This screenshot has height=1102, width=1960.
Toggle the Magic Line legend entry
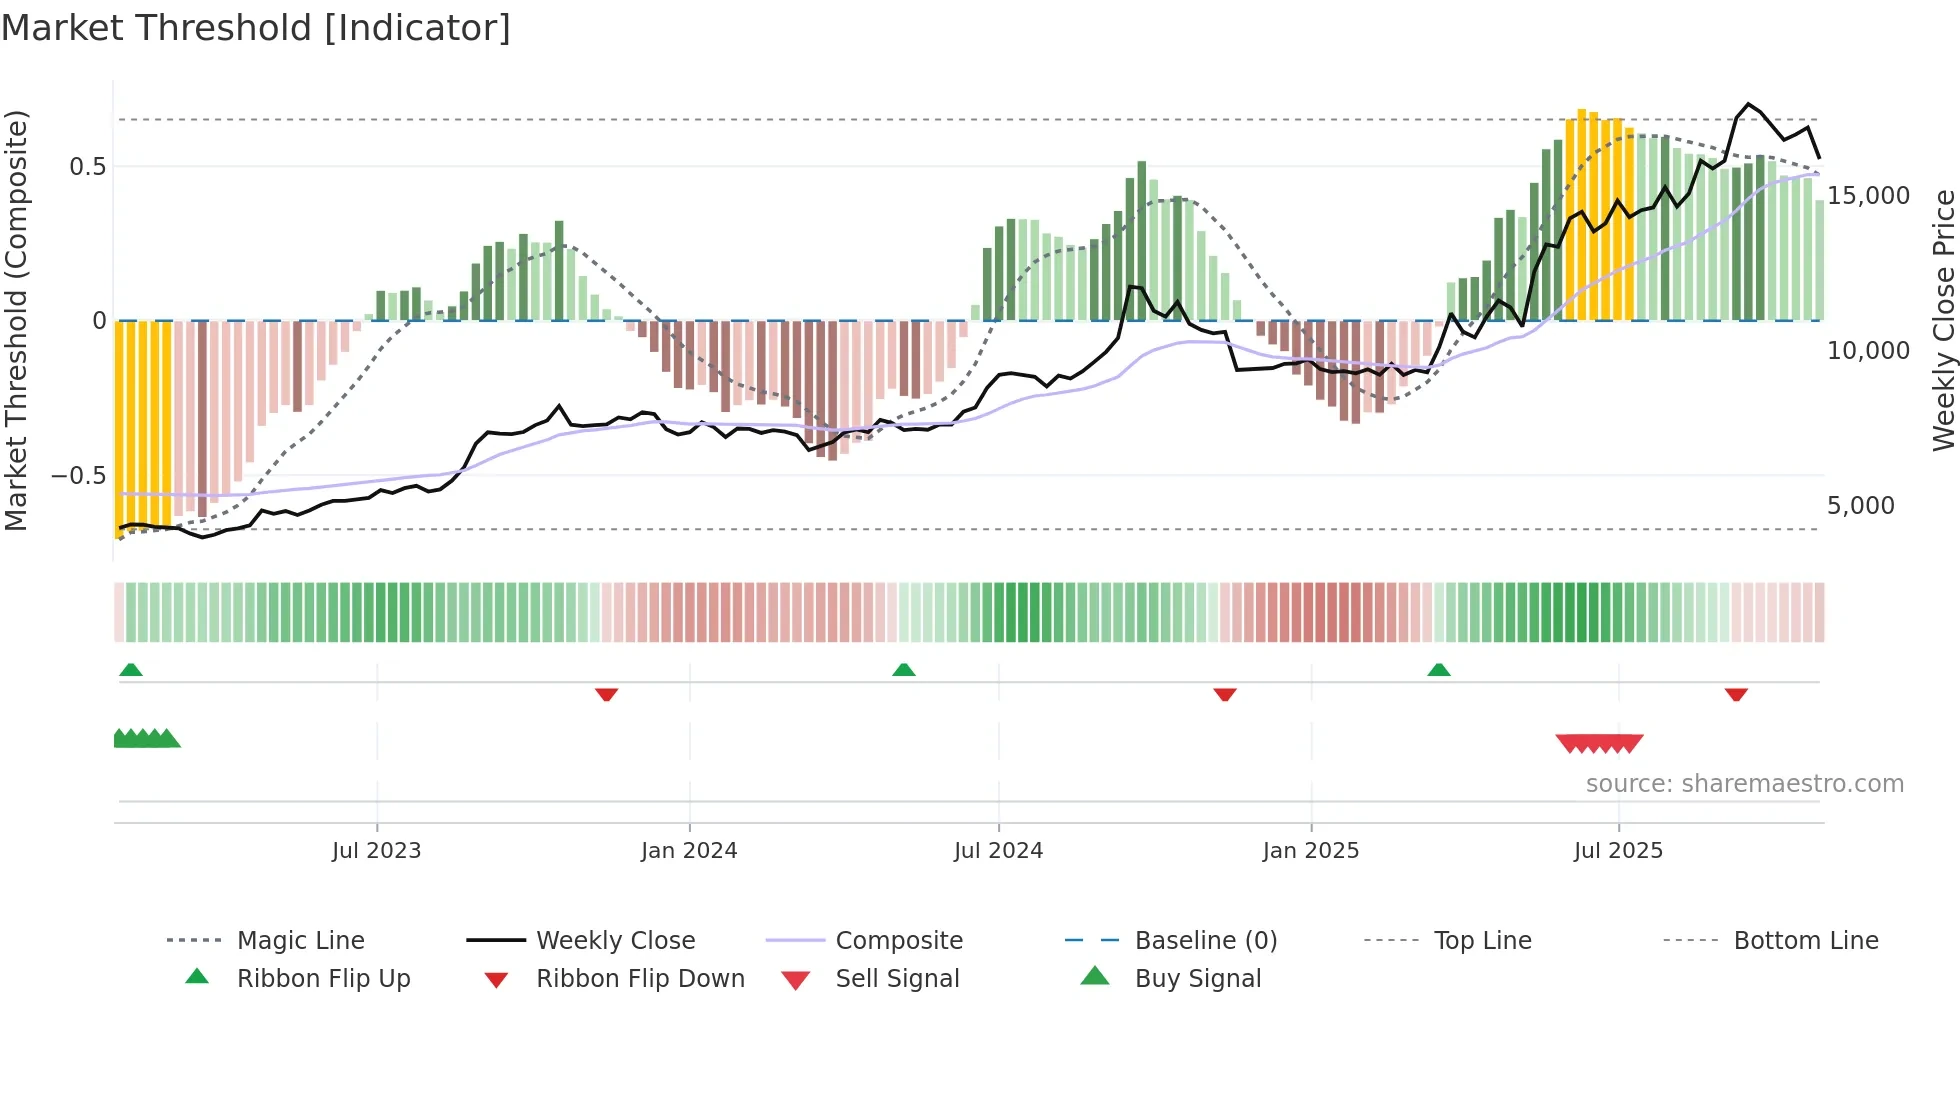(x=300, y=941)
